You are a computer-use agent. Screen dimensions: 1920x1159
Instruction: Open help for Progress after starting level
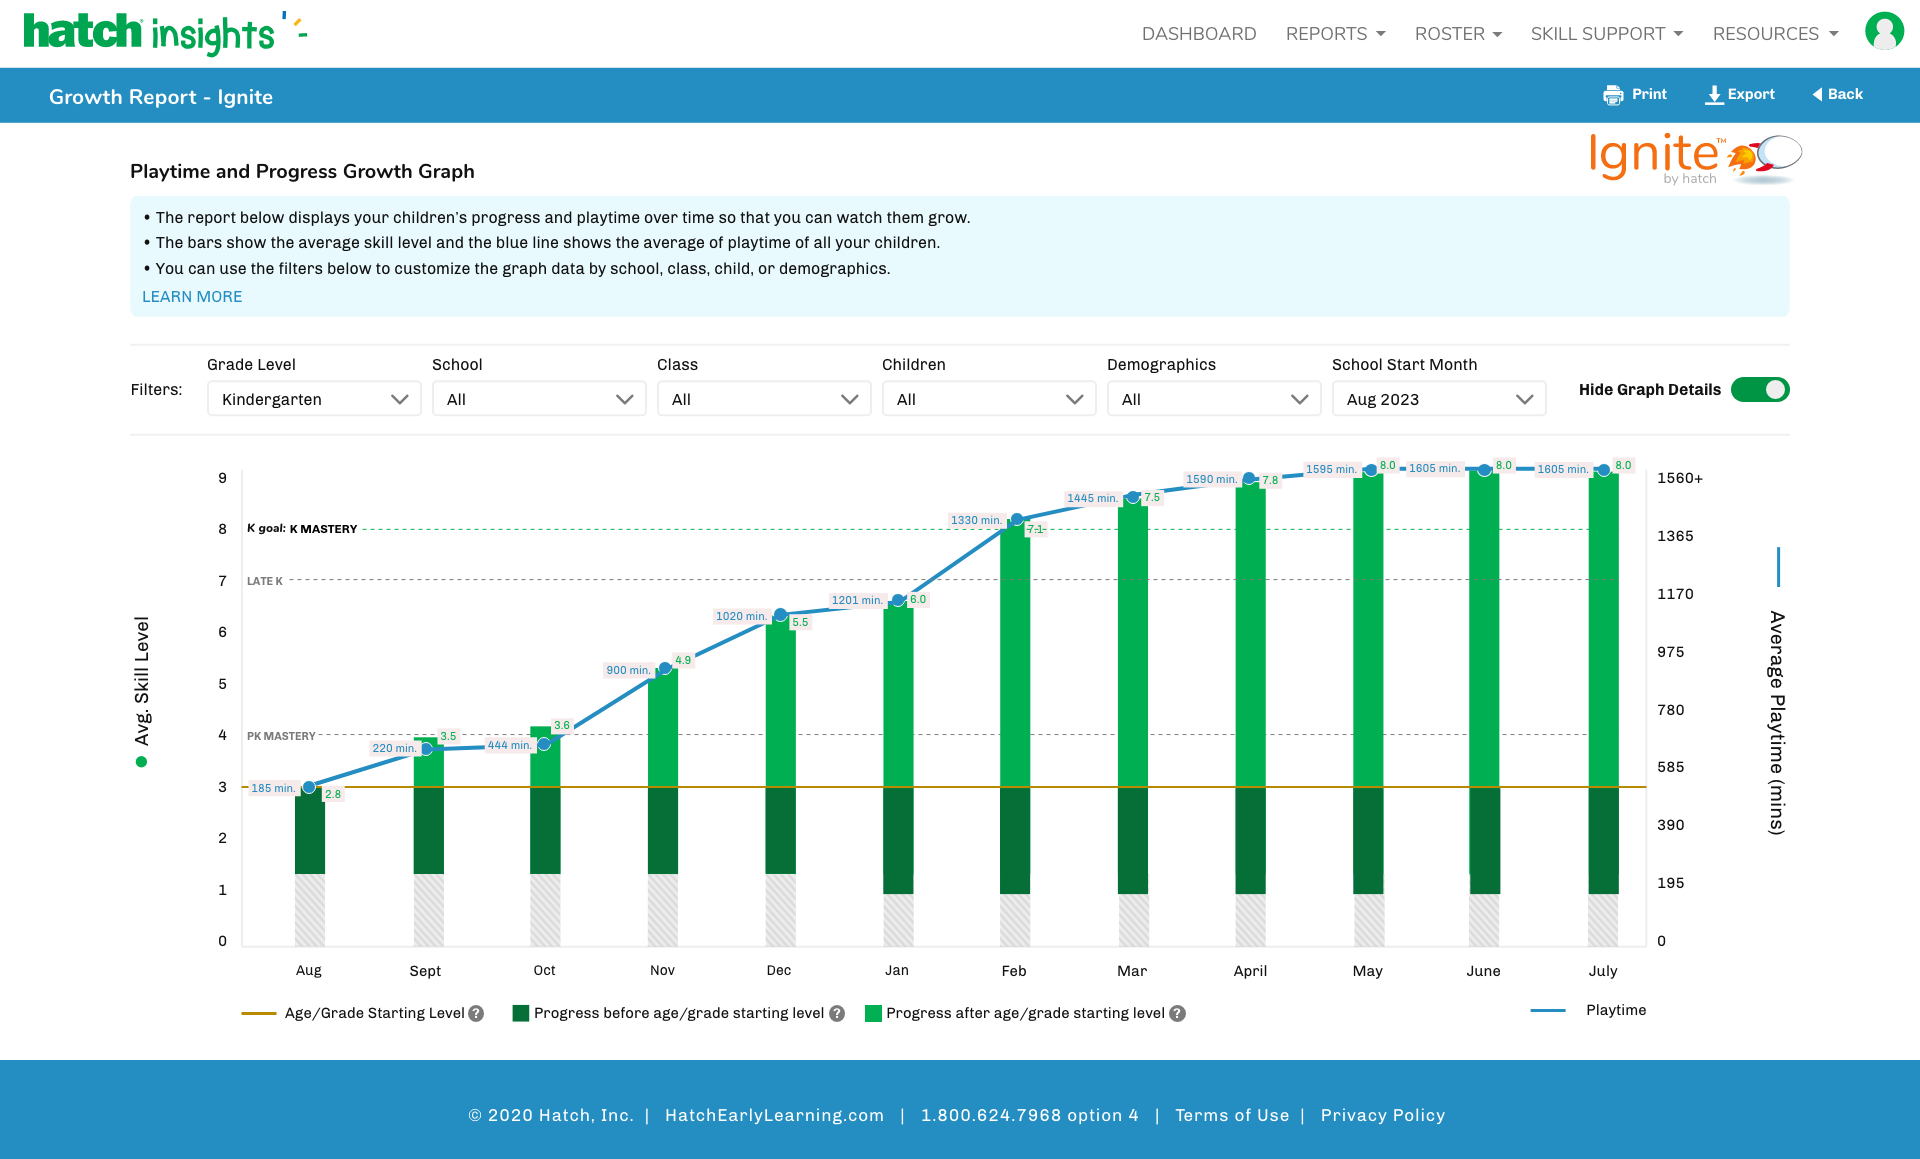[1178, 1014]
